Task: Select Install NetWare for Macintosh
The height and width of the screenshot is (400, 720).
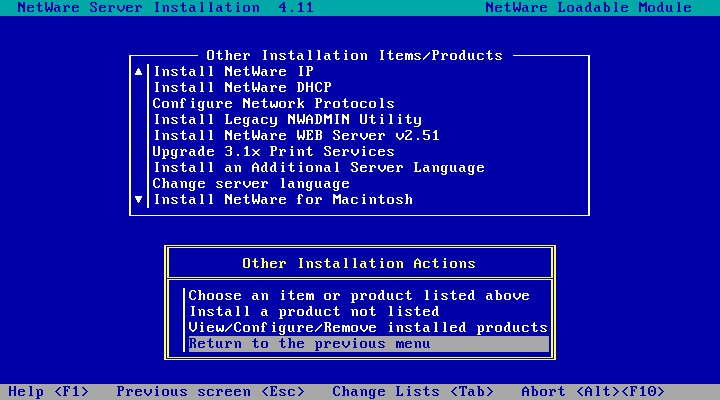Action: coord(283,200)
